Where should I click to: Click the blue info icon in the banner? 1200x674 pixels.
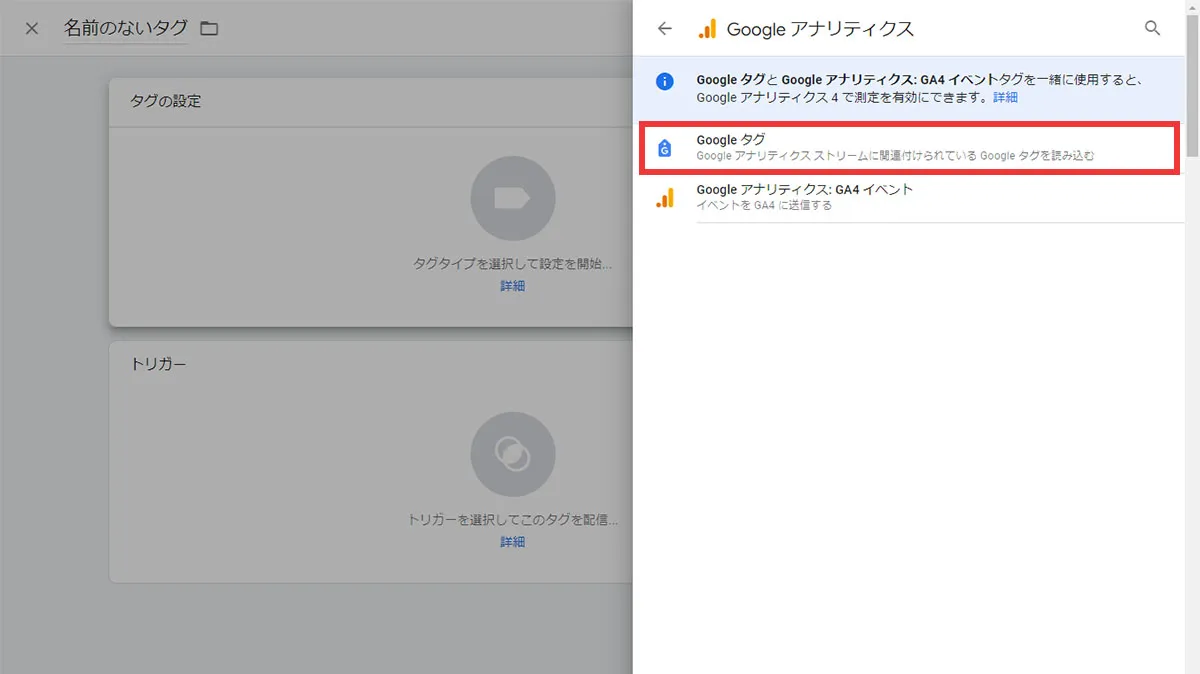[665, 82]
